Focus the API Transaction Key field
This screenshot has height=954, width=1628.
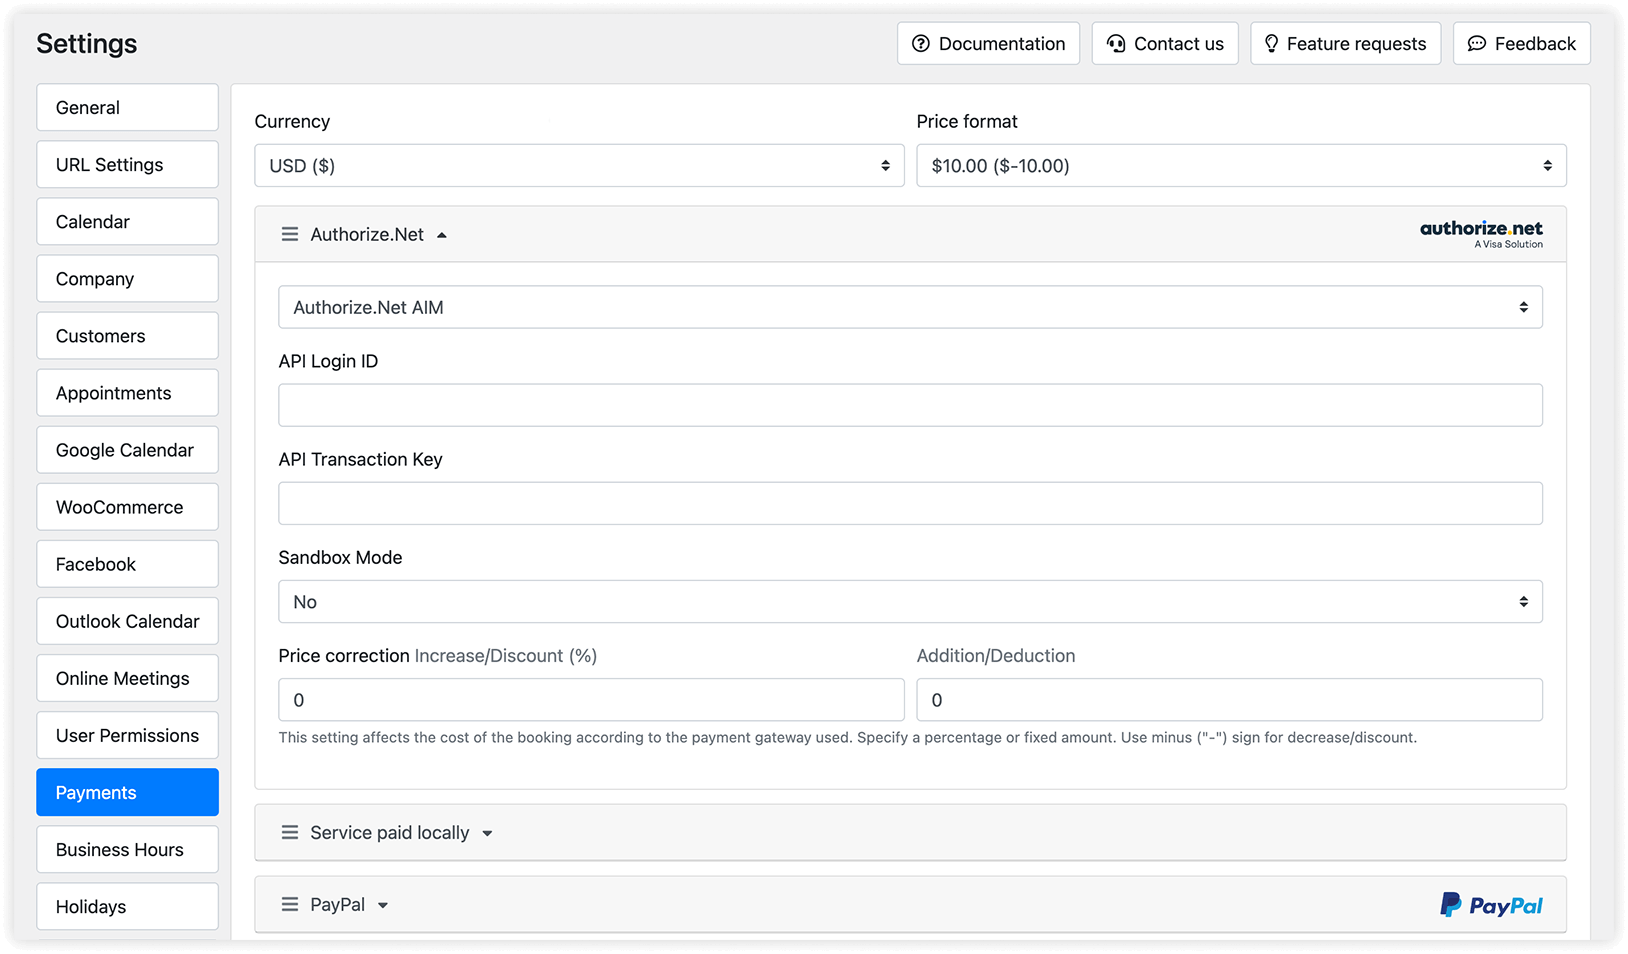[x=910, y=504]
